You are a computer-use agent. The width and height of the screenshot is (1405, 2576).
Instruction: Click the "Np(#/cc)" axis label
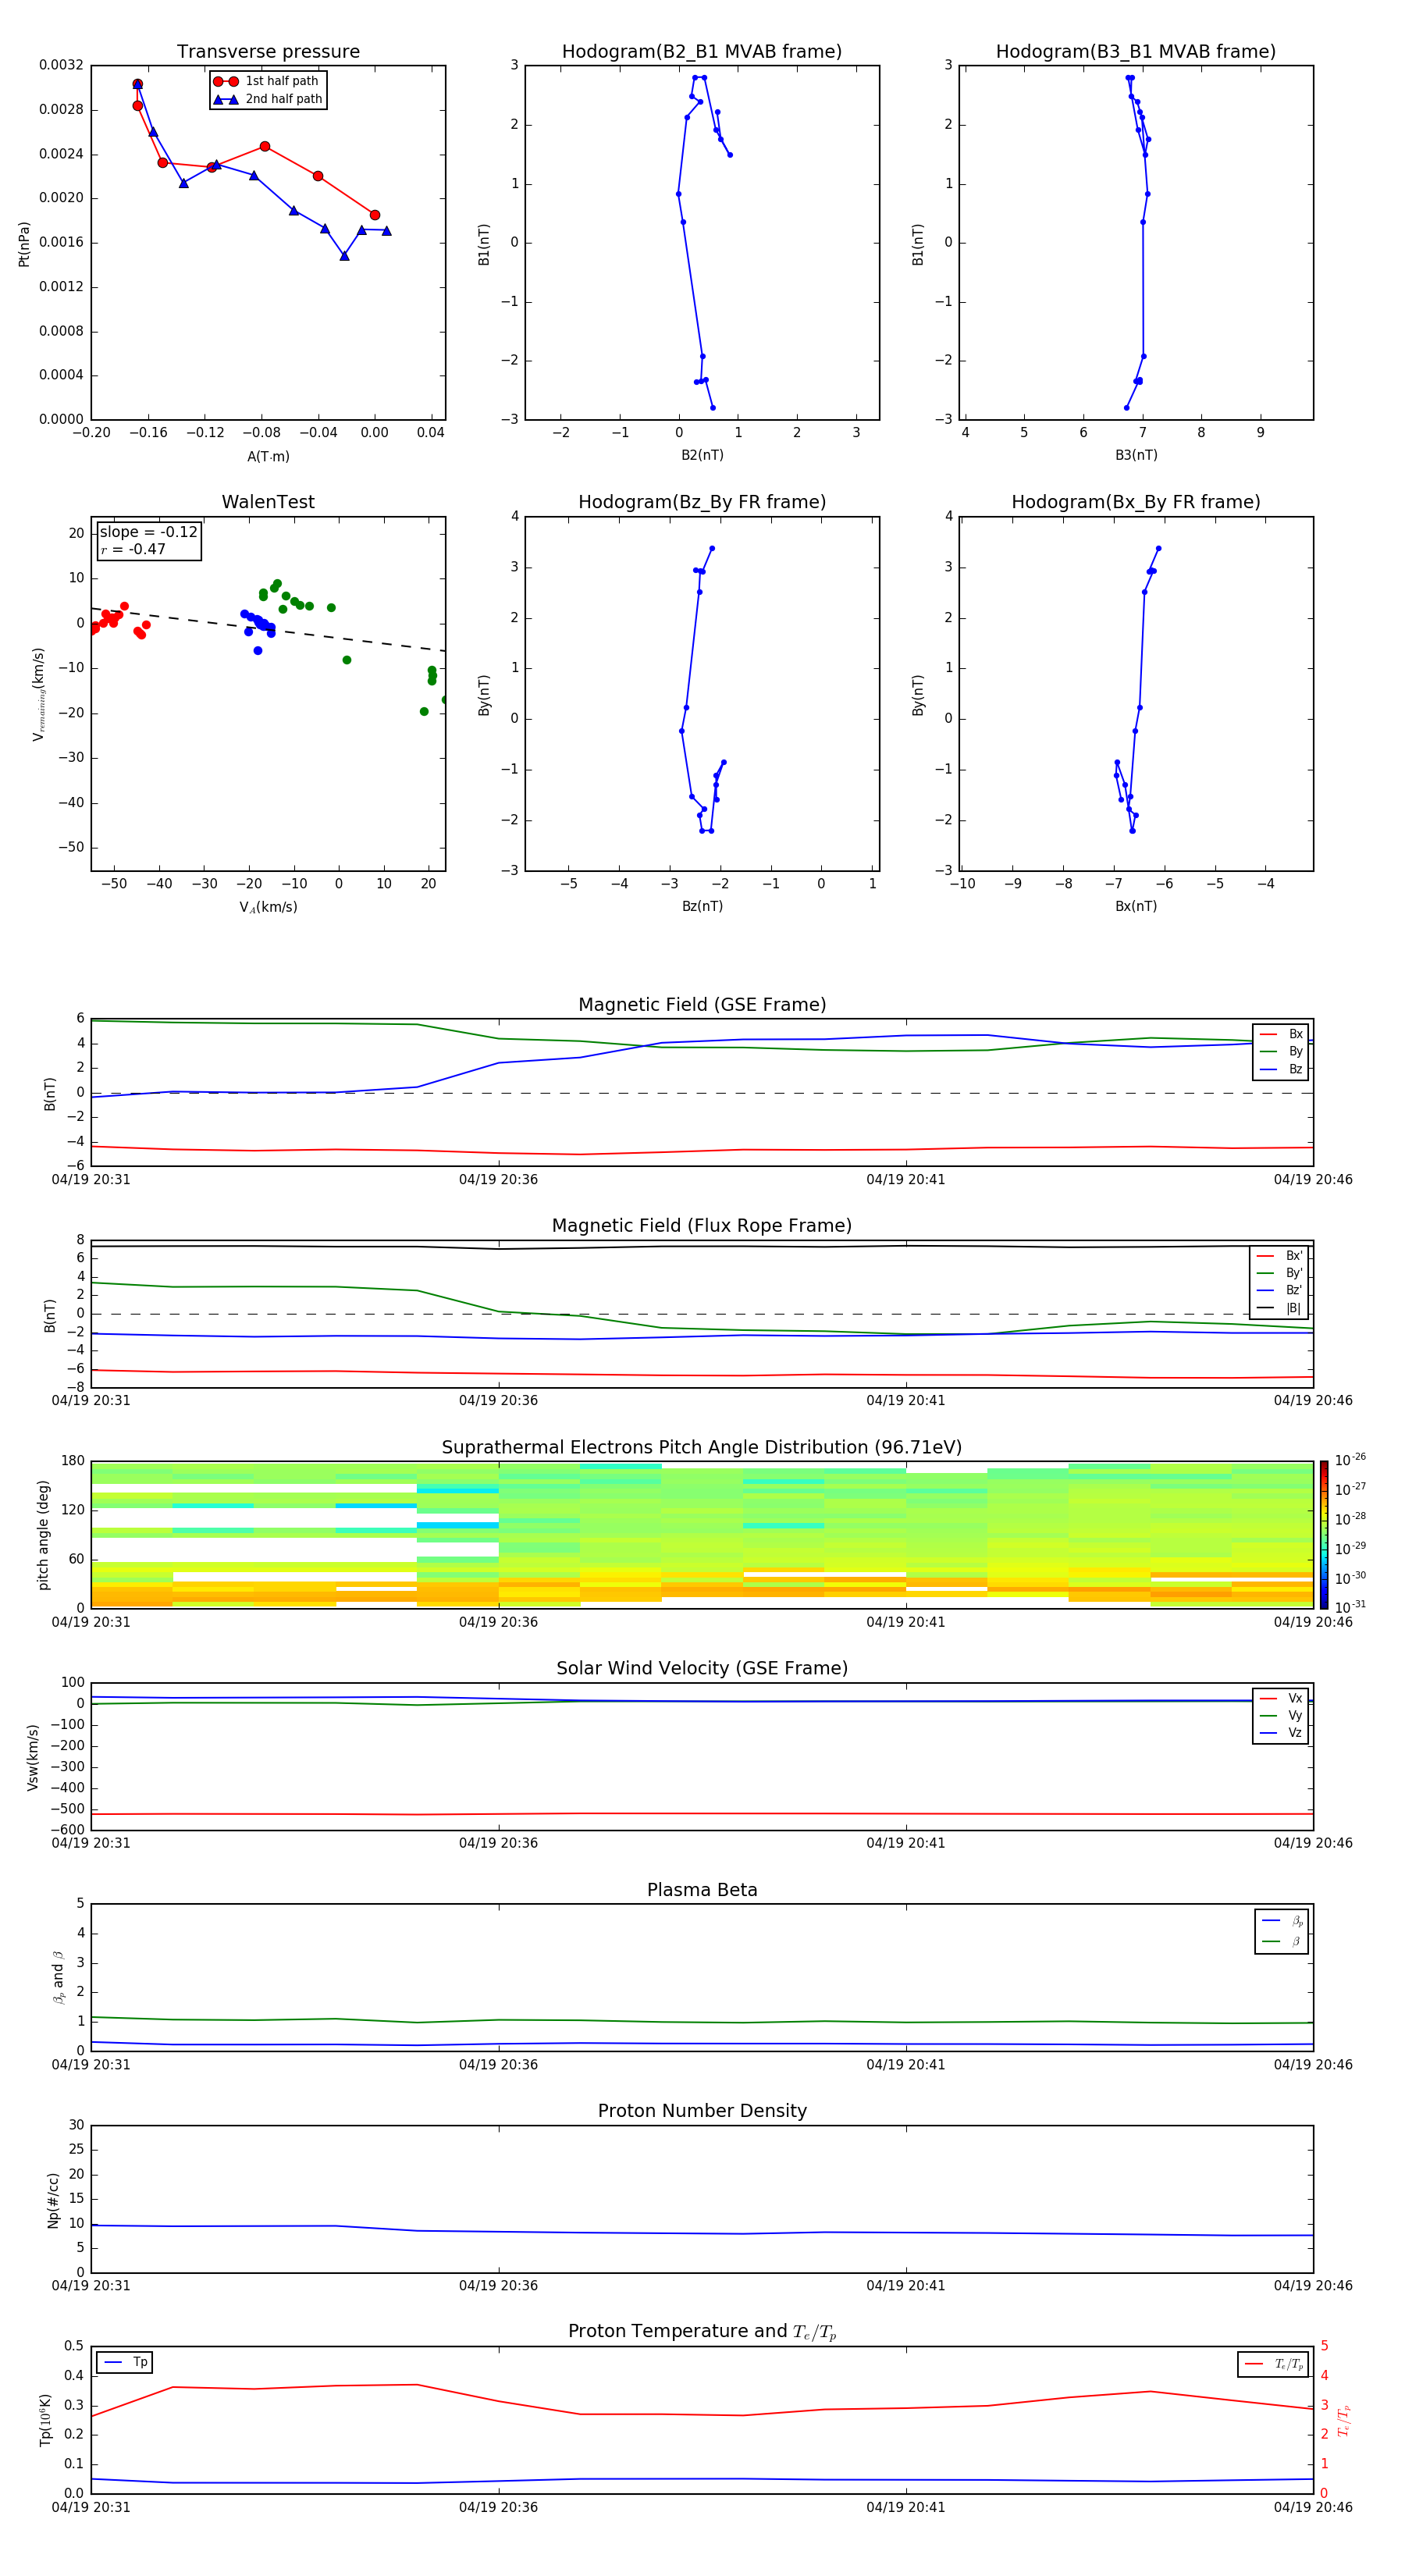click(53, 2200)
